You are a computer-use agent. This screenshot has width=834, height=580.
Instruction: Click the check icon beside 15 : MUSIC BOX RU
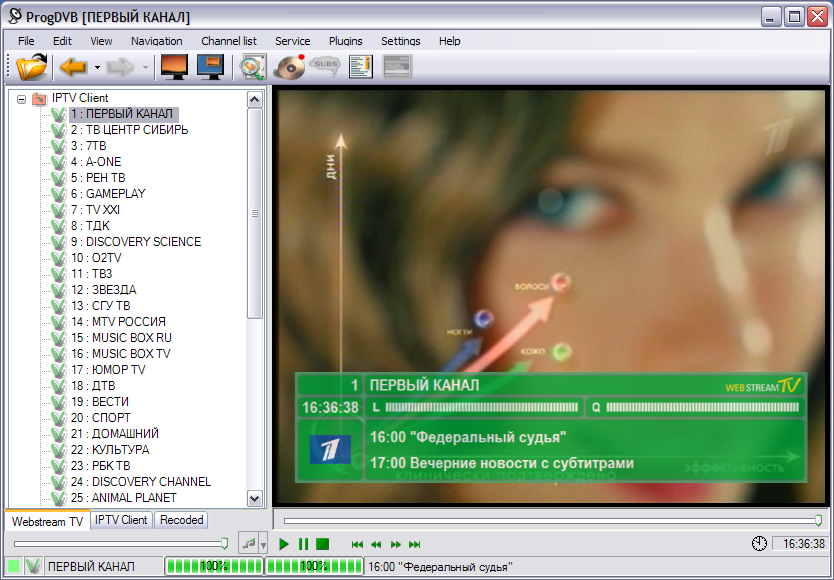click(x=59, y=337)
